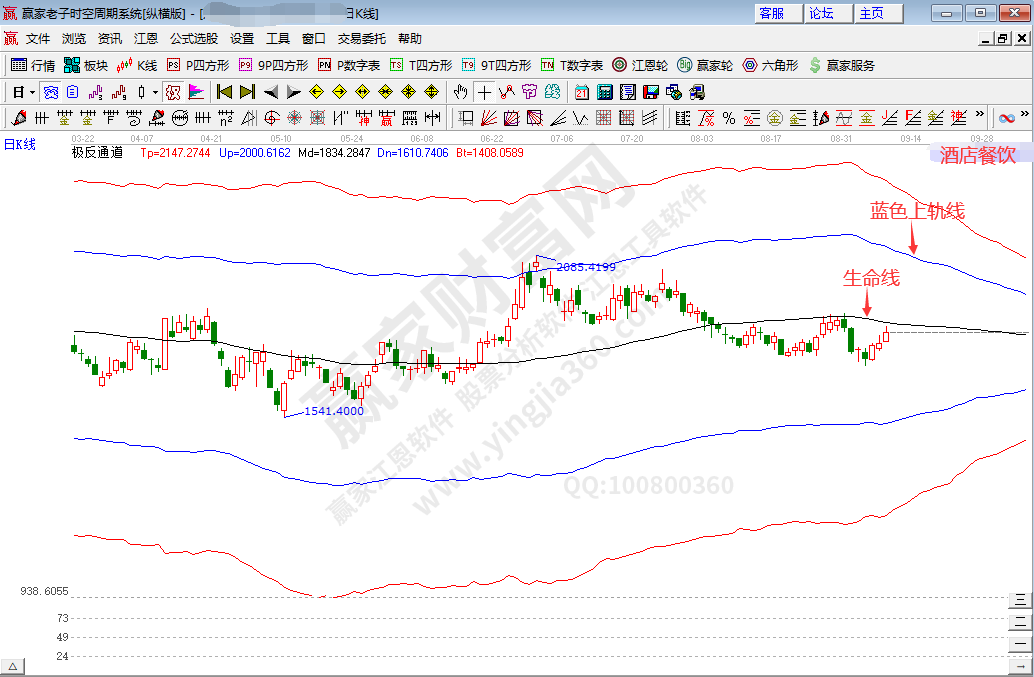Open the 江恩轮 (Gann wheel) tool
The height and width of the screenshot is (677, 1034).
[640, 65]
